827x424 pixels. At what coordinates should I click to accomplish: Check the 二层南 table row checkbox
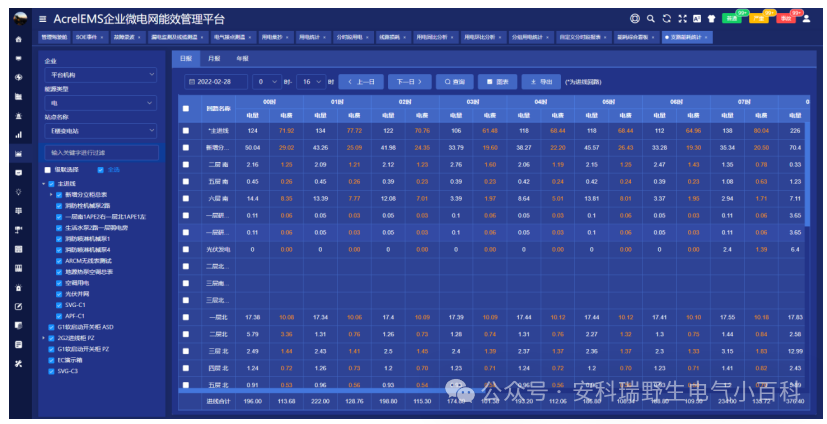(186, 165)
